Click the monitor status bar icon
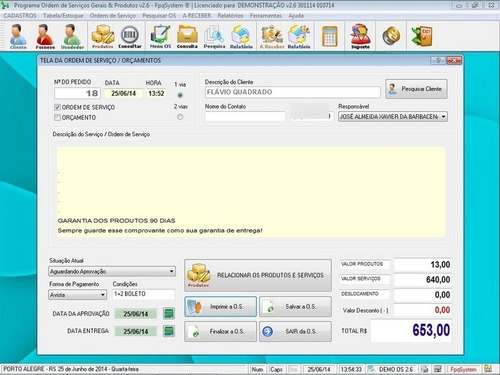Viewport: 500px width, 375px height. (438, 369)
